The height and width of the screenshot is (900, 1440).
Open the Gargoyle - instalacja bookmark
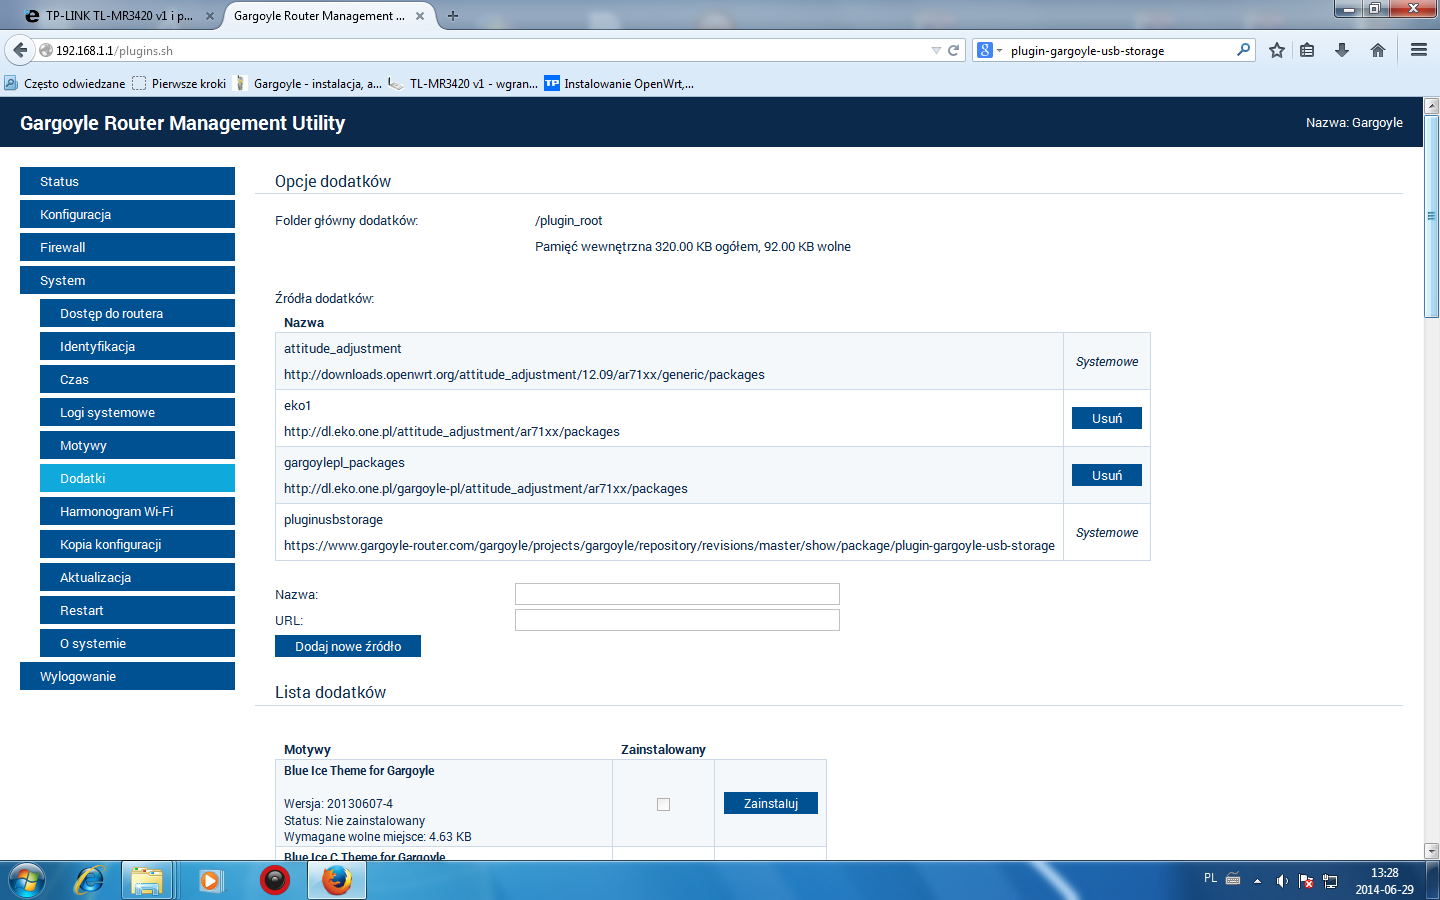[x=307, y=84]
